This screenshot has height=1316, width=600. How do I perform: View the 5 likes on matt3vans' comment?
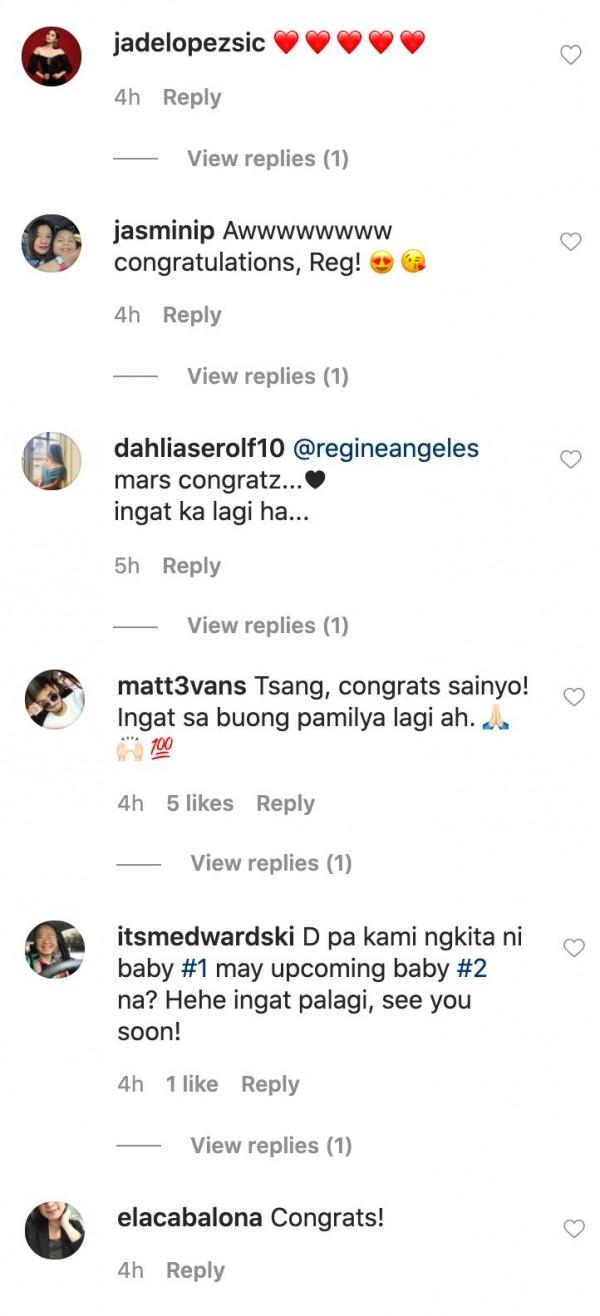(x=200, y=803)
